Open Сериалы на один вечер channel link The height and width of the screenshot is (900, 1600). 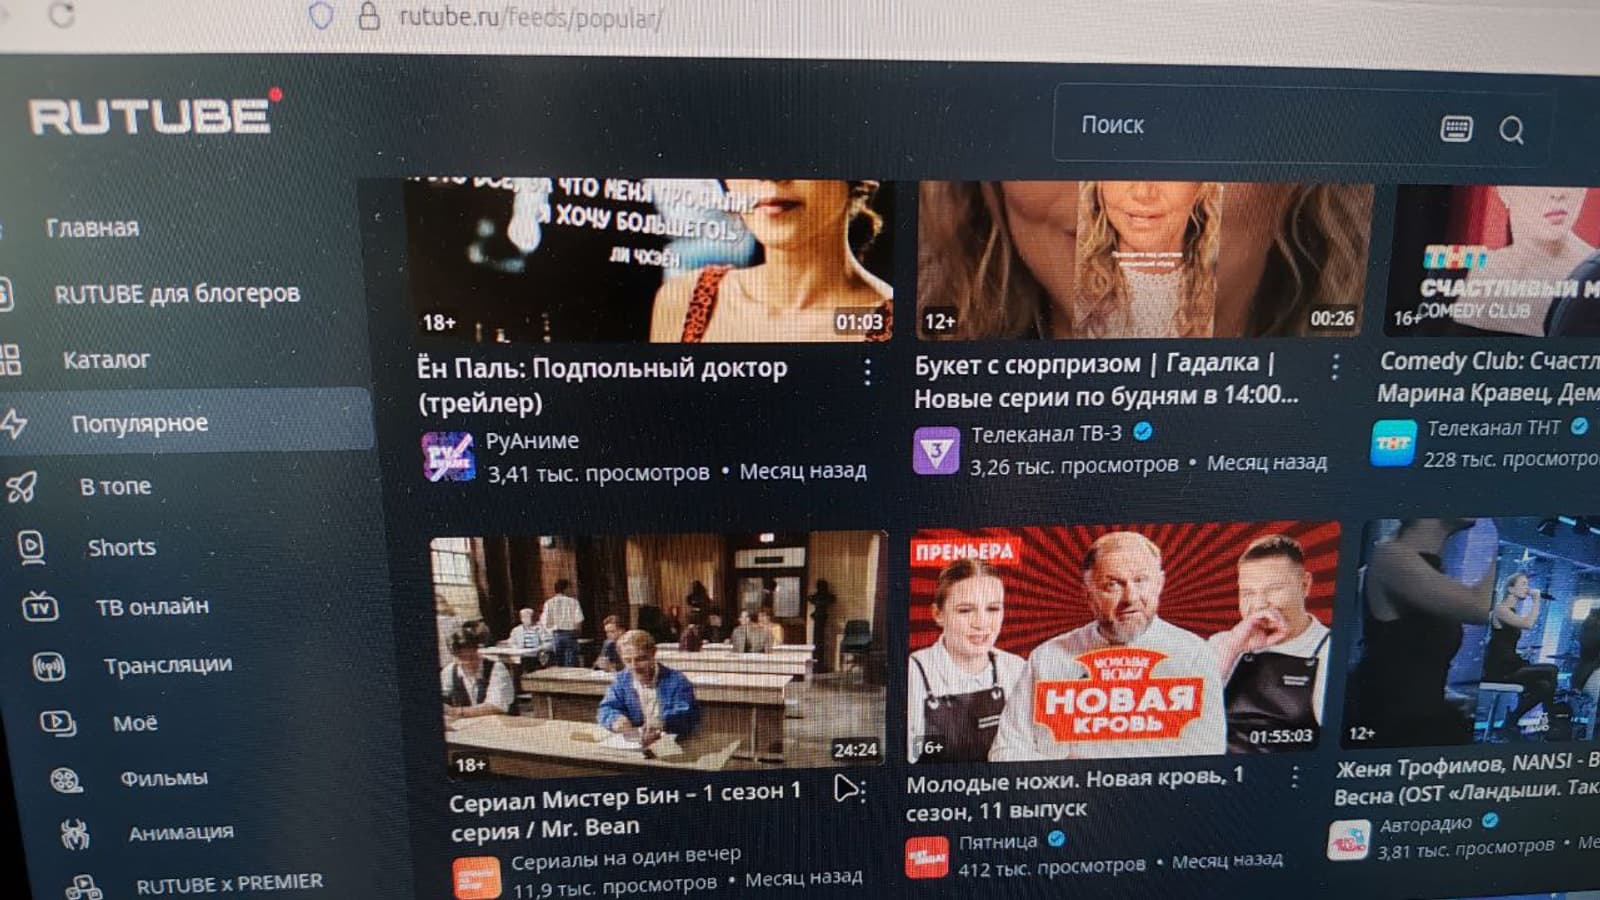click(x=626, y=858)
